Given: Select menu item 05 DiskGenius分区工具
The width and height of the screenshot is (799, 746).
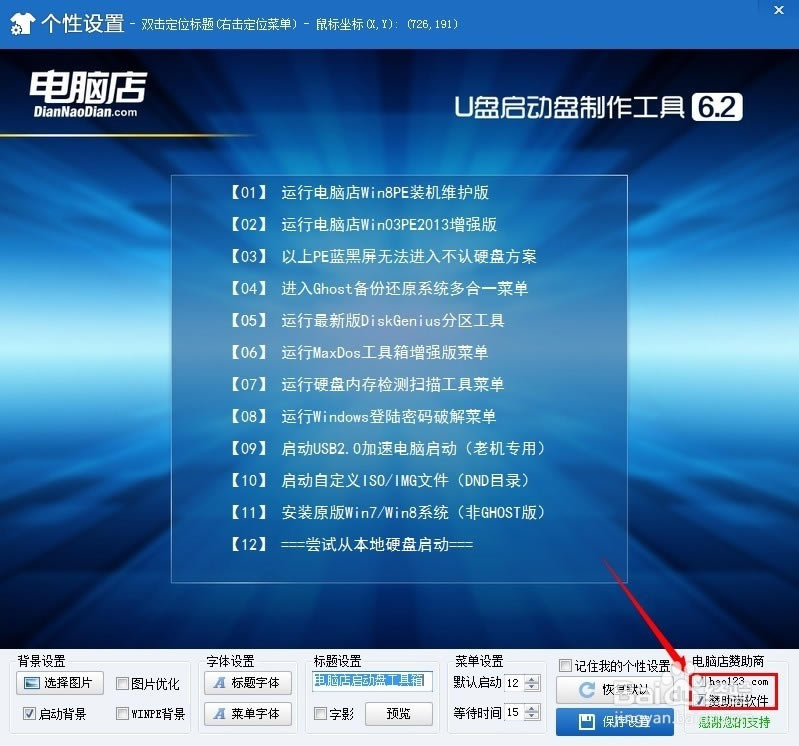Looking at the screenshot, I should pyautogui.click(x=366, y=321).
